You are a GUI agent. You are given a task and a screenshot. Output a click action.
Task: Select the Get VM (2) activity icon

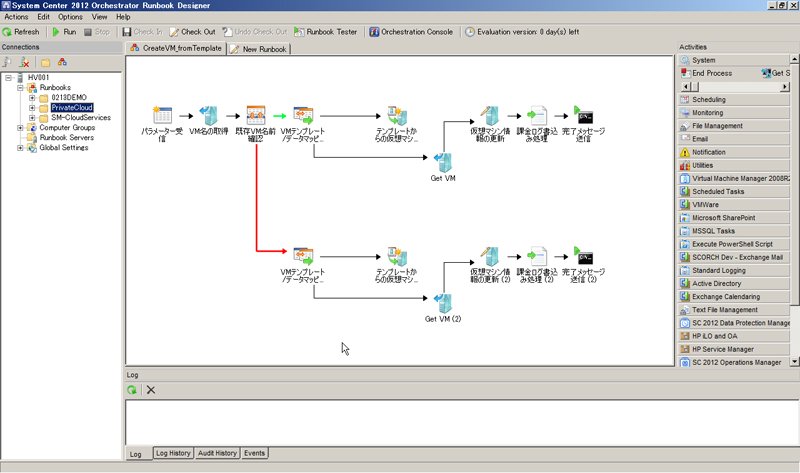[443, 303]
